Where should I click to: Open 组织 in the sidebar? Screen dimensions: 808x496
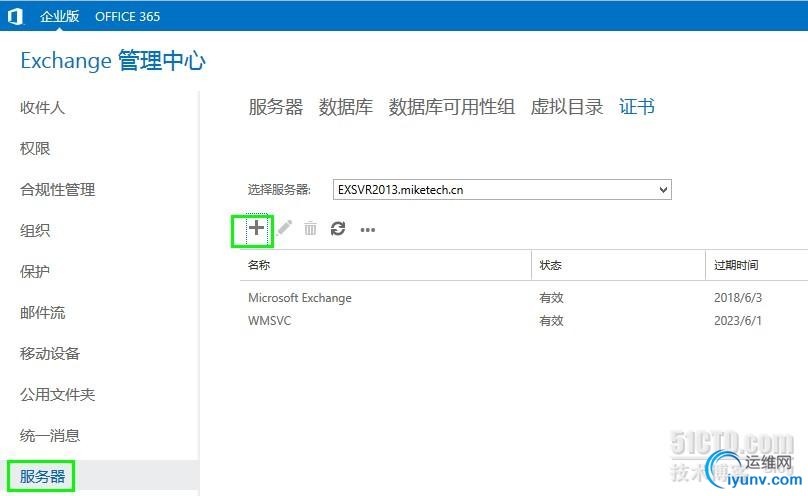pos(35,230)
